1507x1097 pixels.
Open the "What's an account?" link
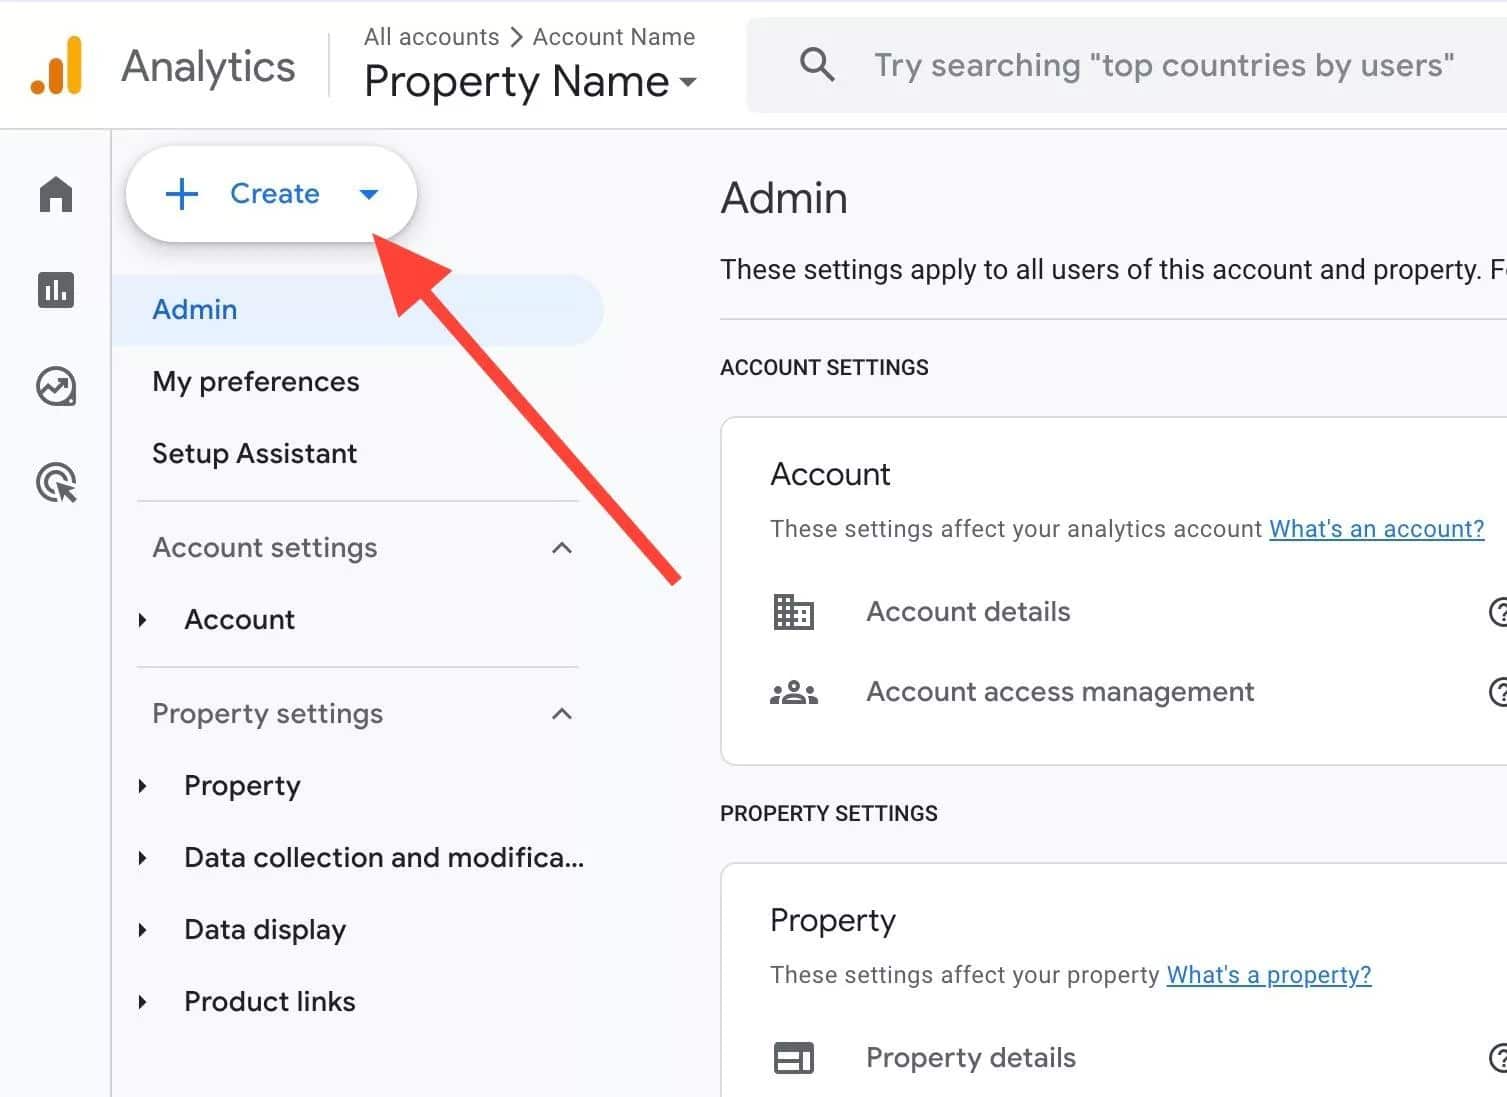click(1376, 529)
